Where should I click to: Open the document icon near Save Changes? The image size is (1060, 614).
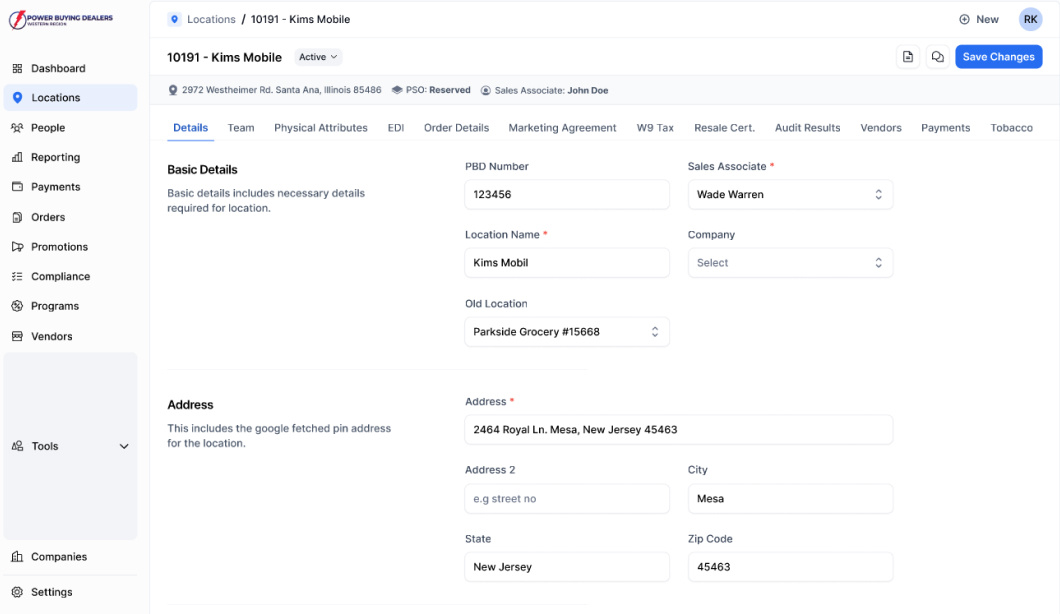coord(908,57)
